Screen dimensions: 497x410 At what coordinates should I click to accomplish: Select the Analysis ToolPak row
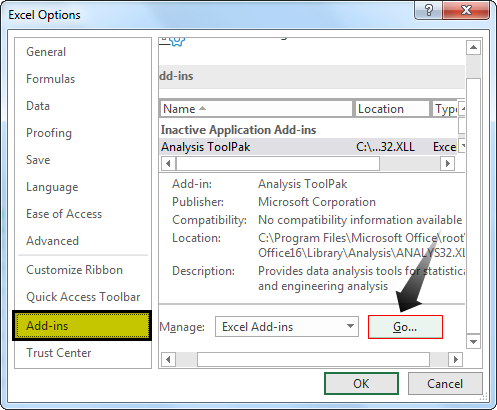(x=308, y=147)
